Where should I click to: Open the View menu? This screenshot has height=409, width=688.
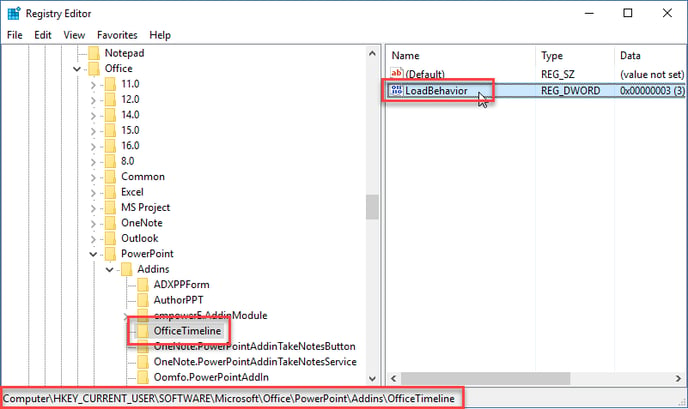click(x=74, y=35)
